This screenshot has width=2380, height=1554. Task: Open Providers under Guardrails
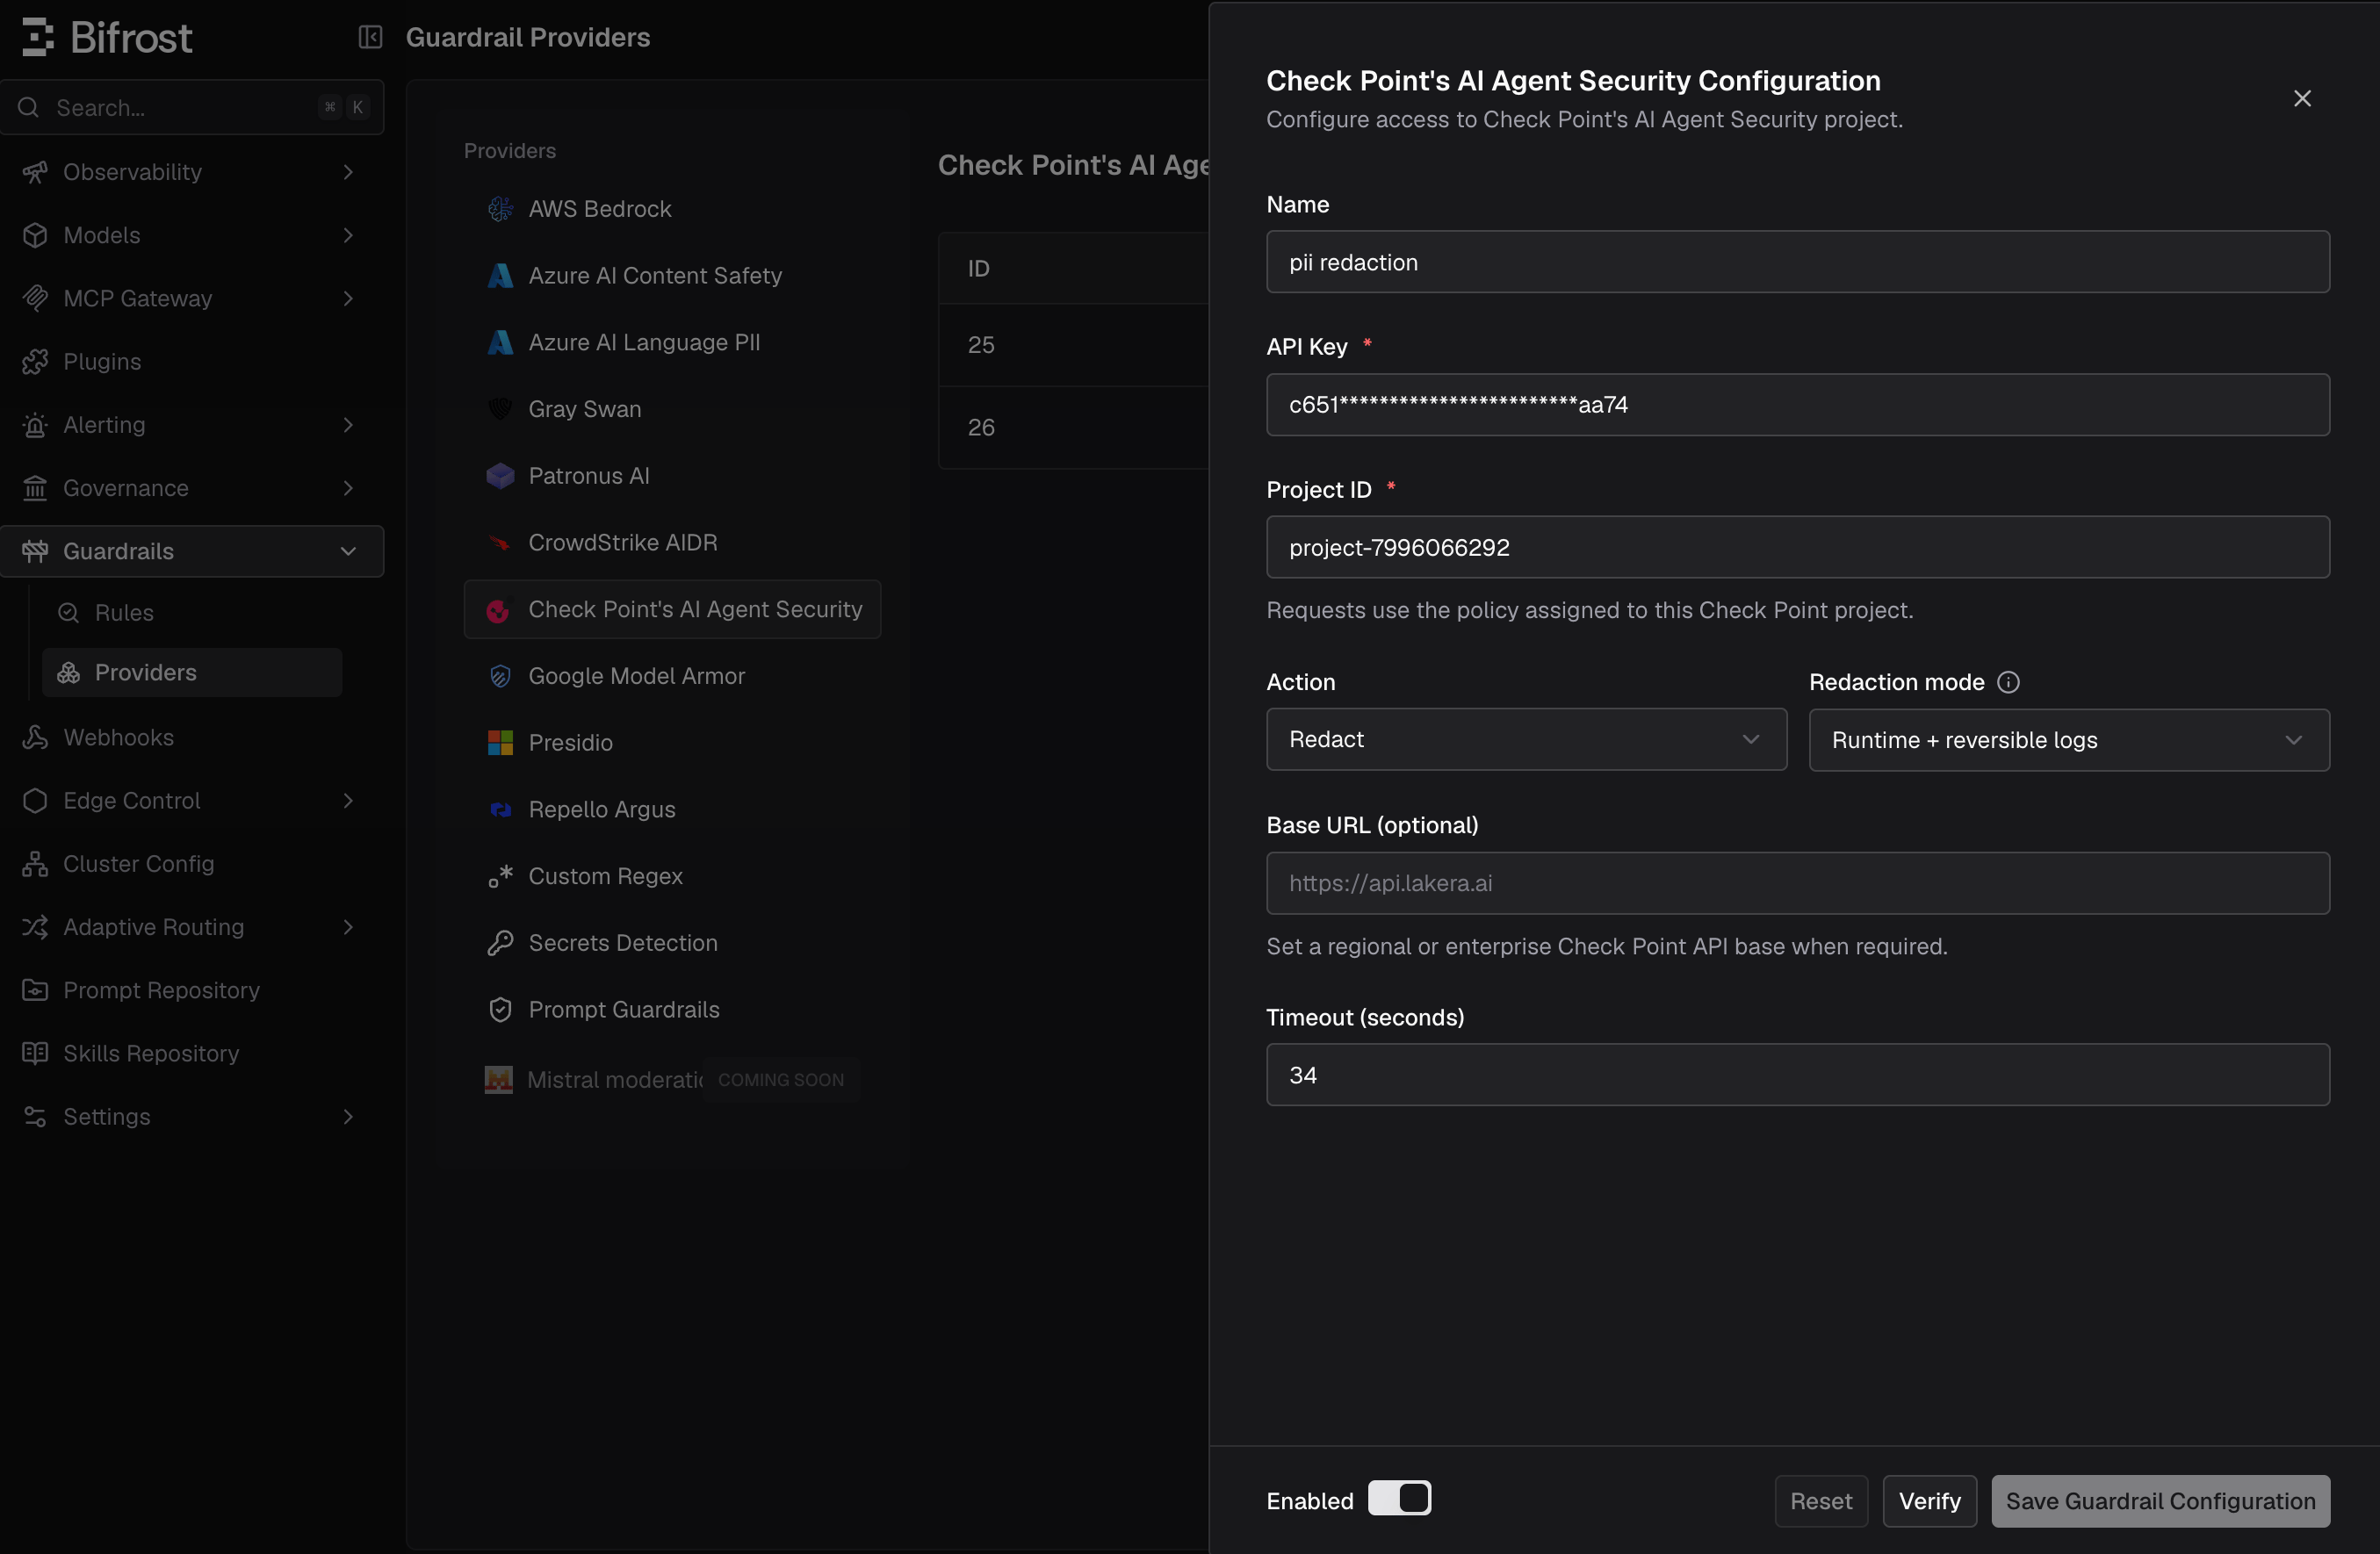coord(192,672)
